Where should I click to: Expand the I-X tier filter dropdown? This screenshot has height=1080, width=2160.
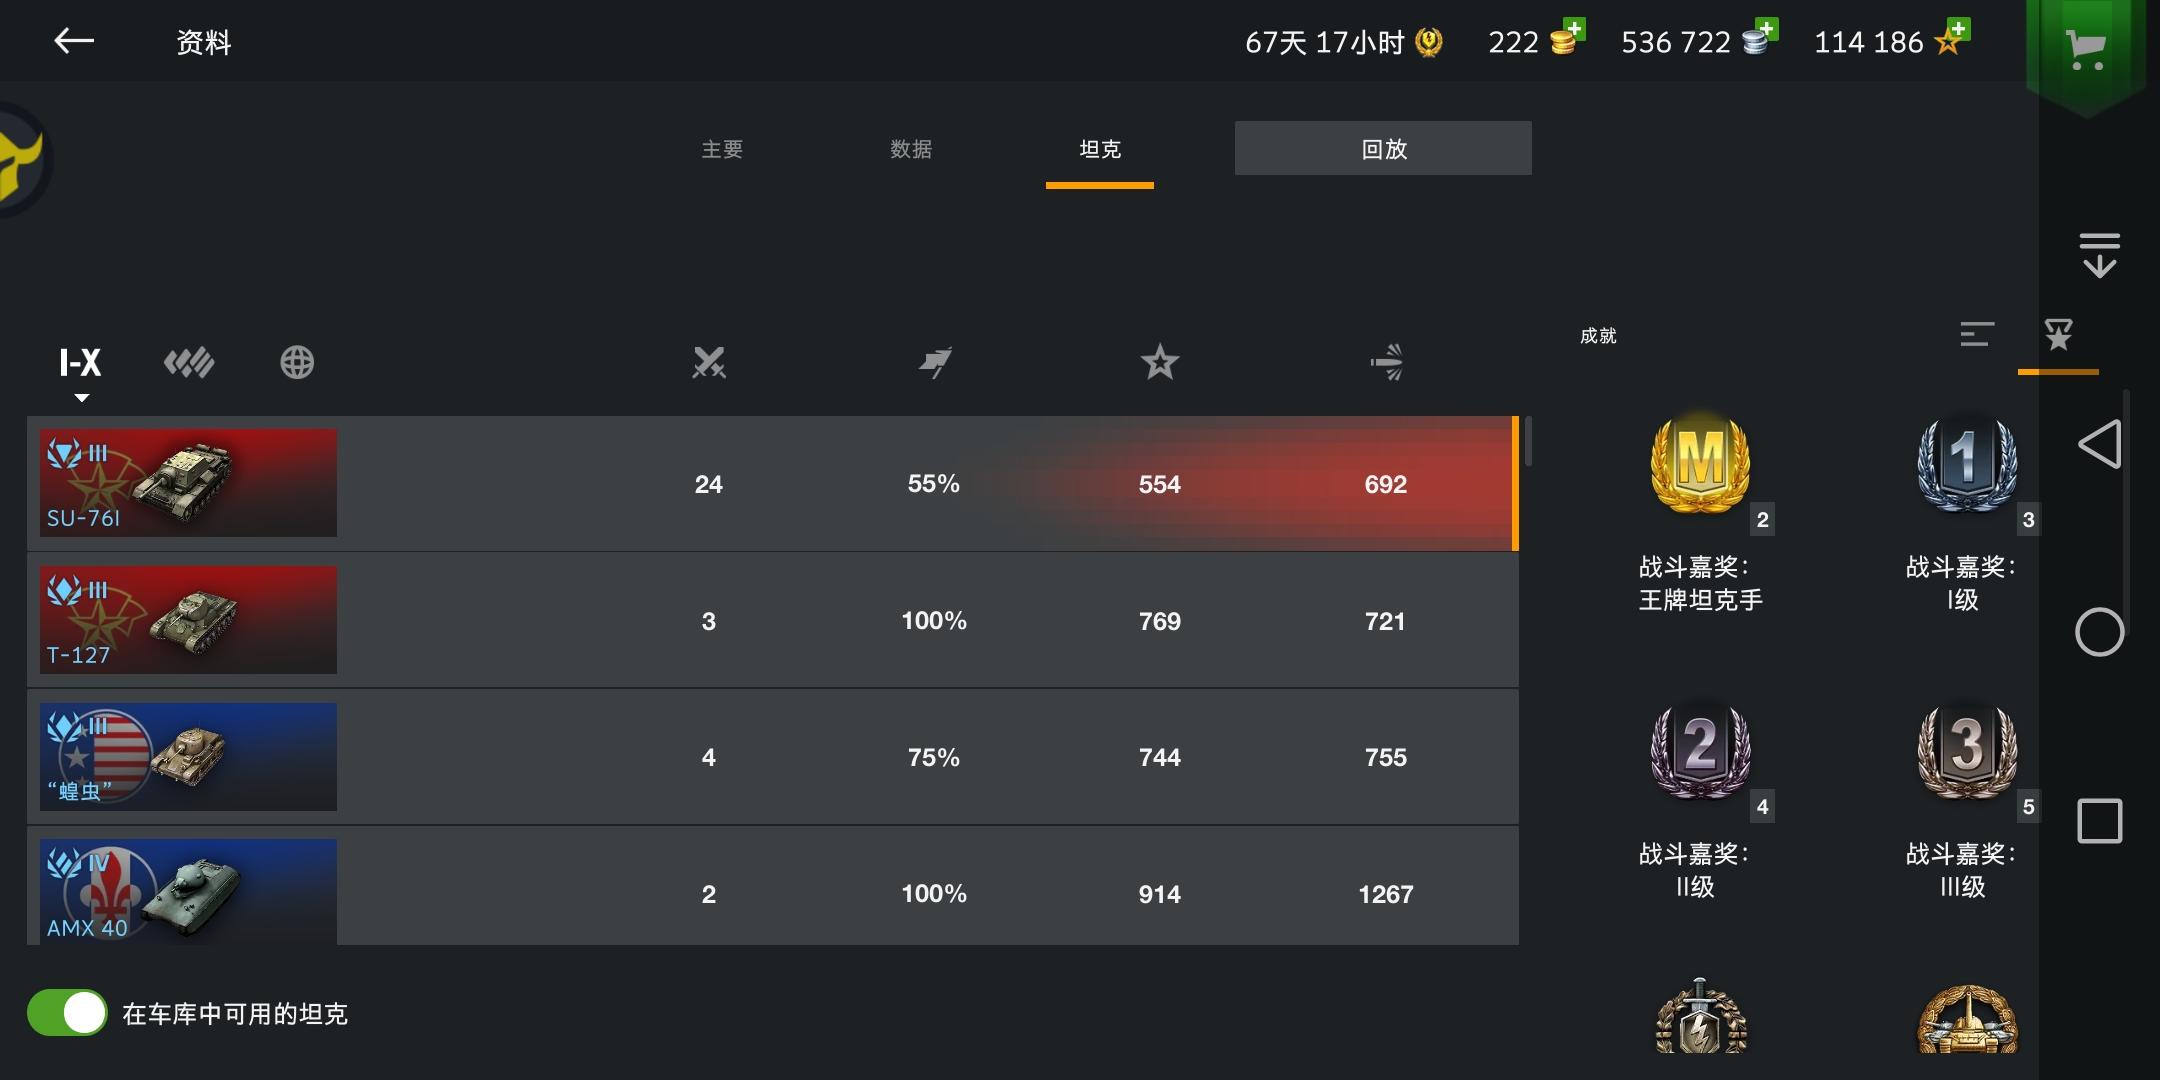click(80, 370)
